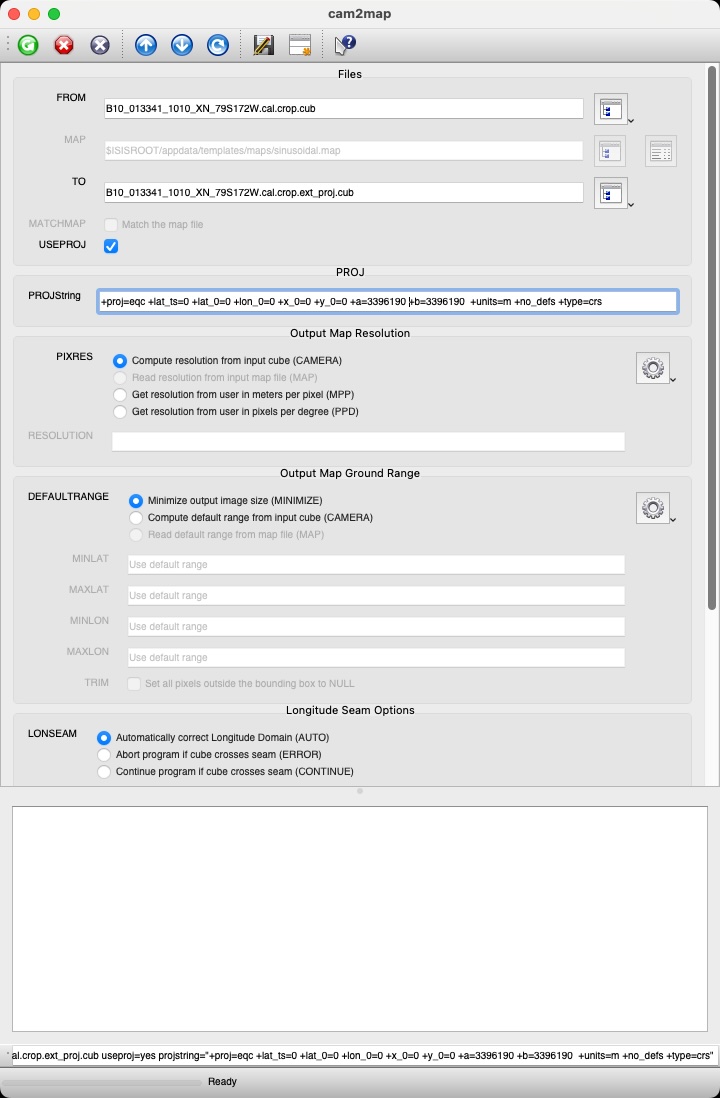Open the preferences window icon in the toolbar
720x1098 pixels.
point(300,45)
